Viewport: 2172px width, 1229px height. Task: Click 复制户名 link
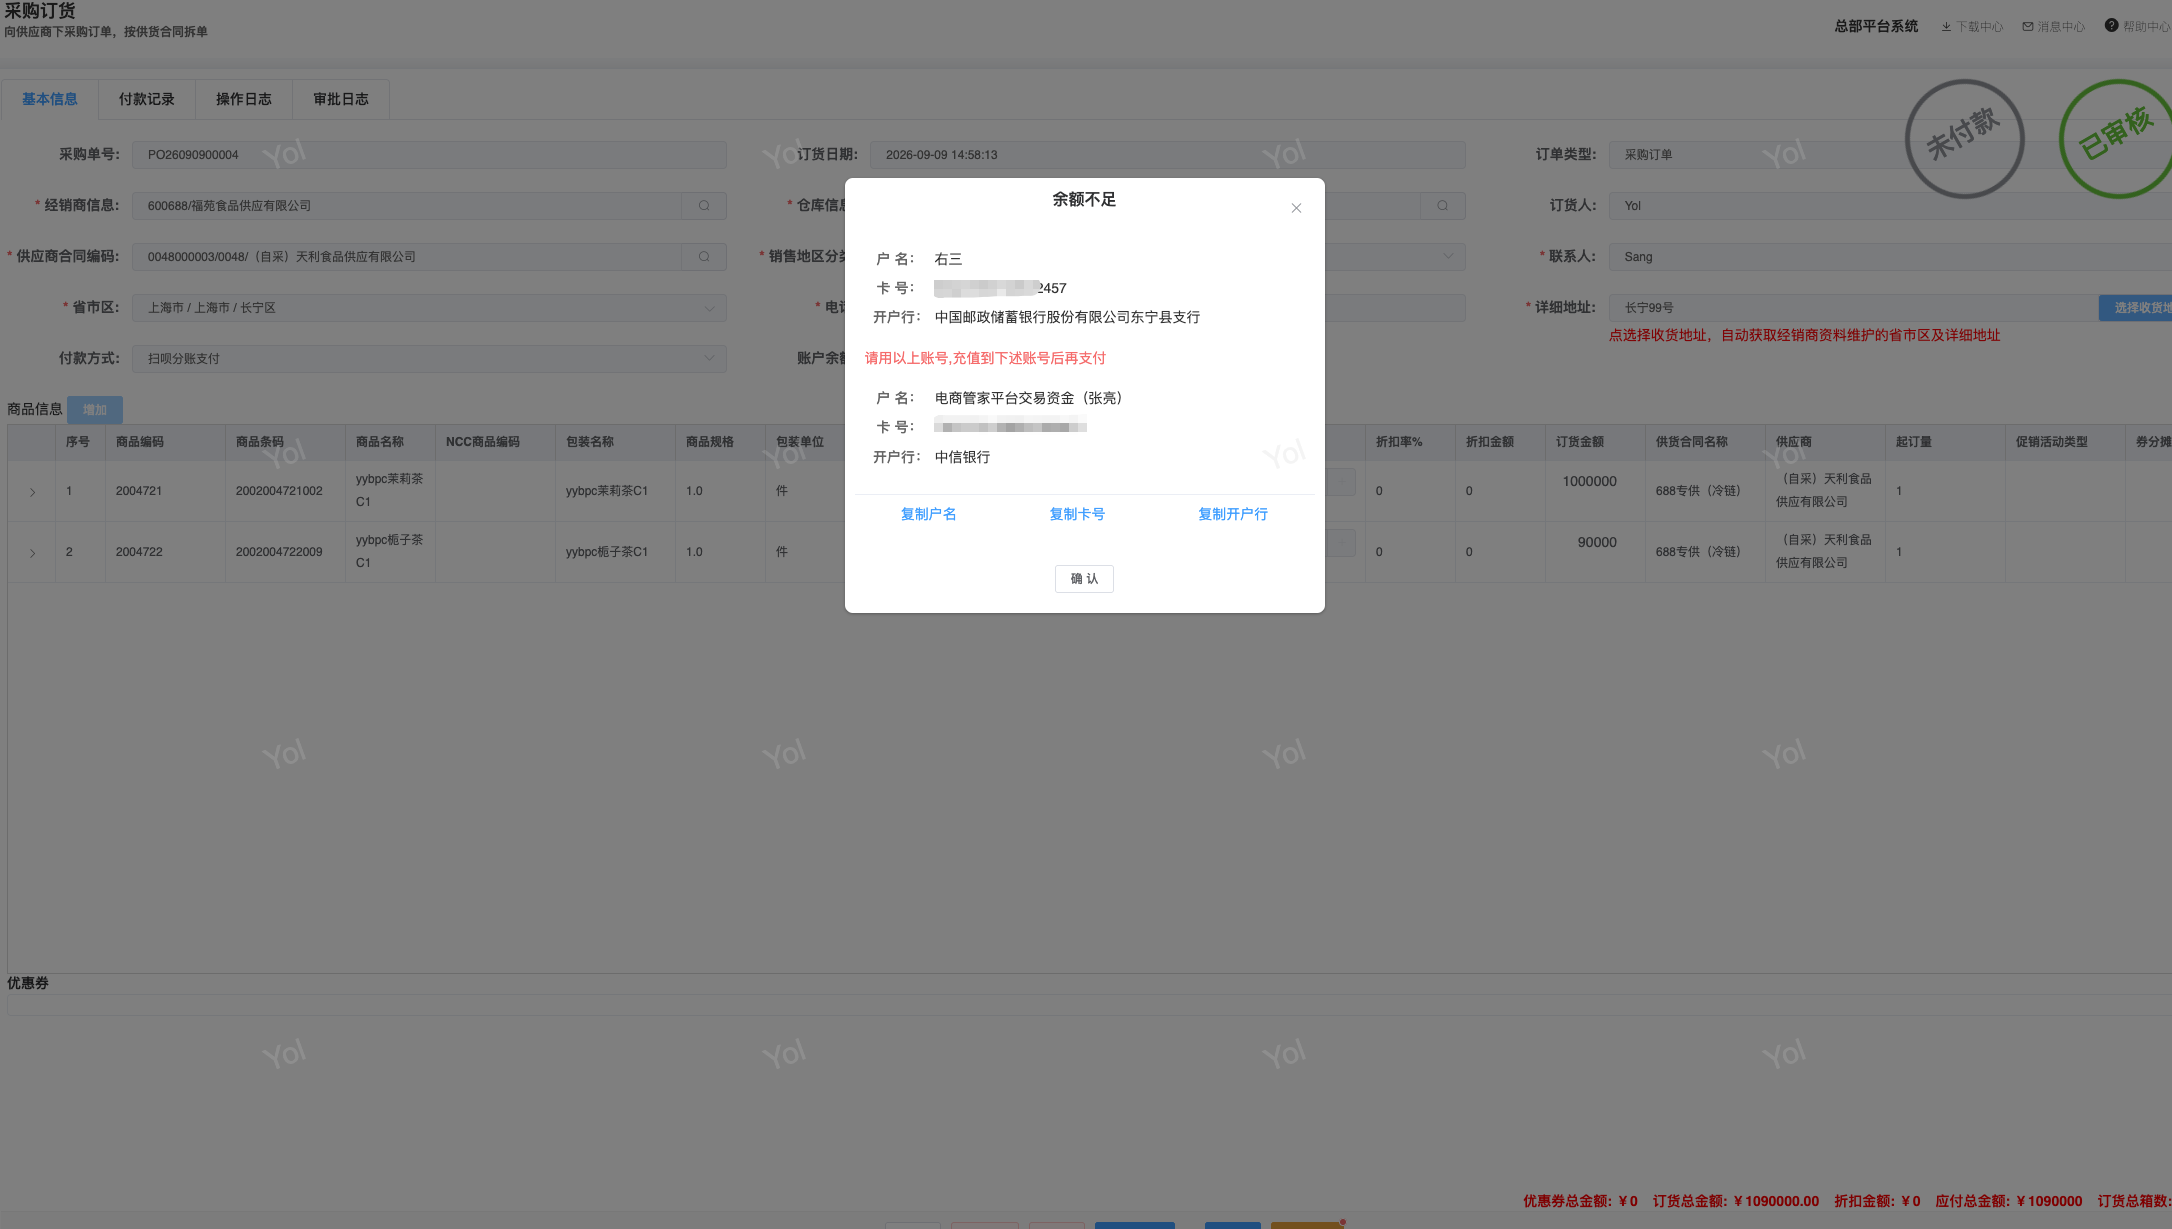(928, 514)
